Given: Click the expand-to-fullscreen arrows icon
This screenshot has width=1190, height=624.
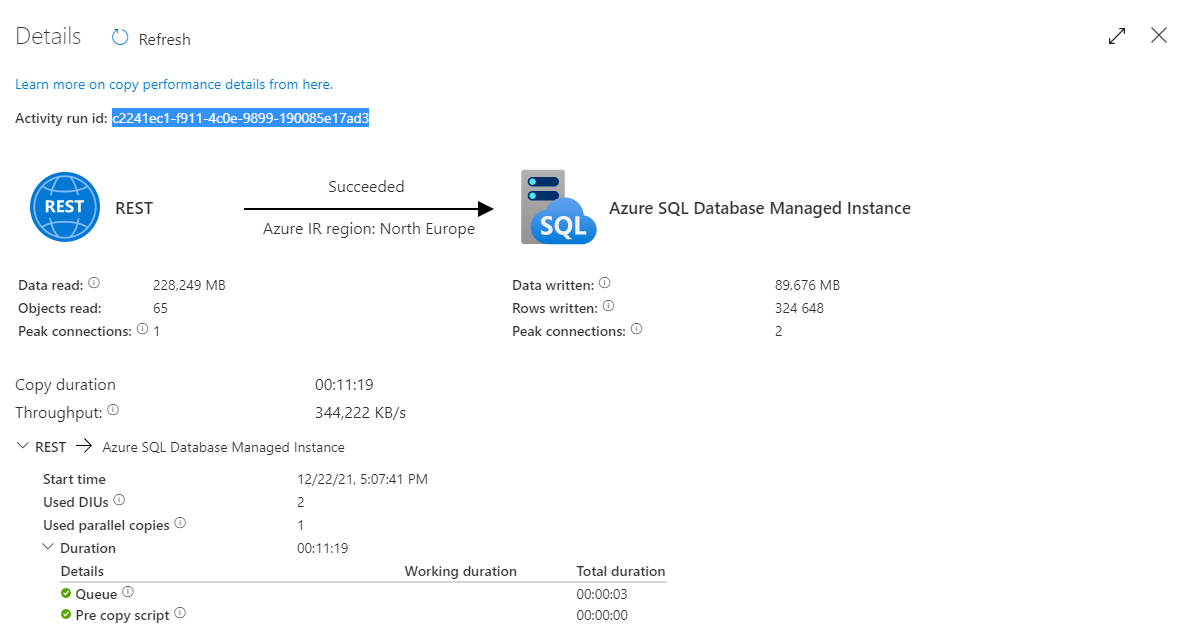Looking at the screenshot, I should 1117,35.
